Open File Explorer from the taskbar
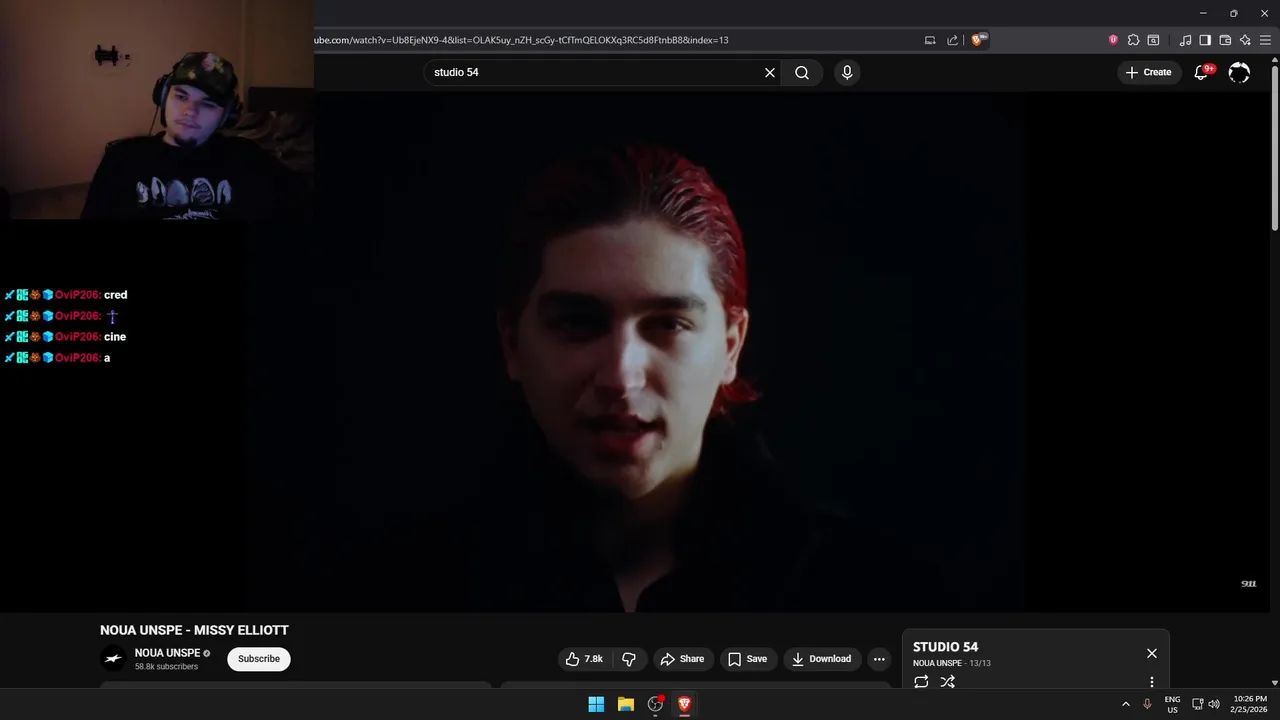This screenshot has width=1280, height=720. pos(626,704)
